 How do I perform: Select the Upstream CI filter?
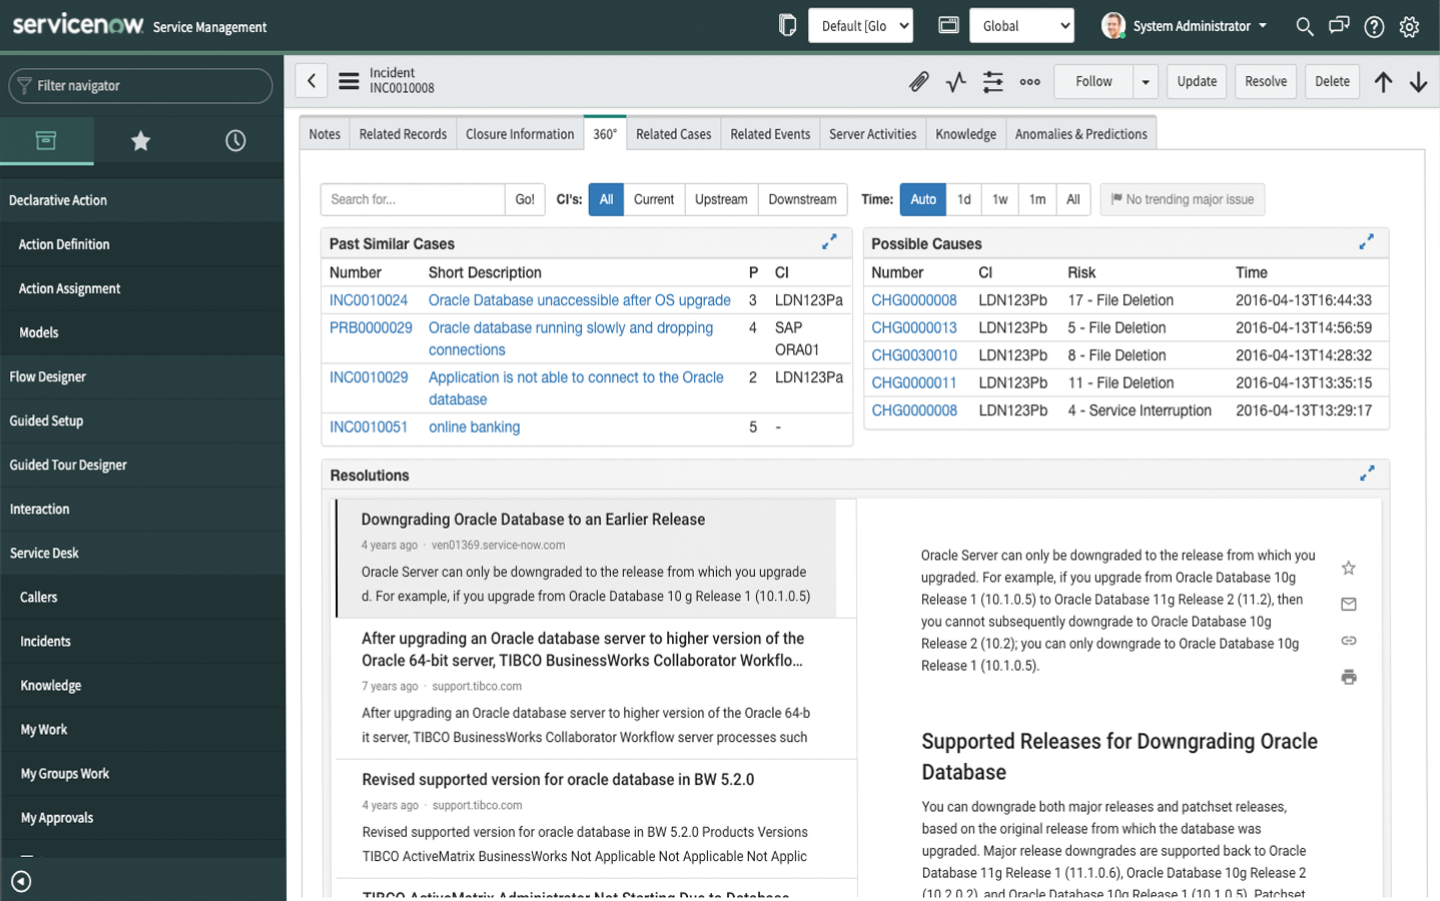coord(721,199)
